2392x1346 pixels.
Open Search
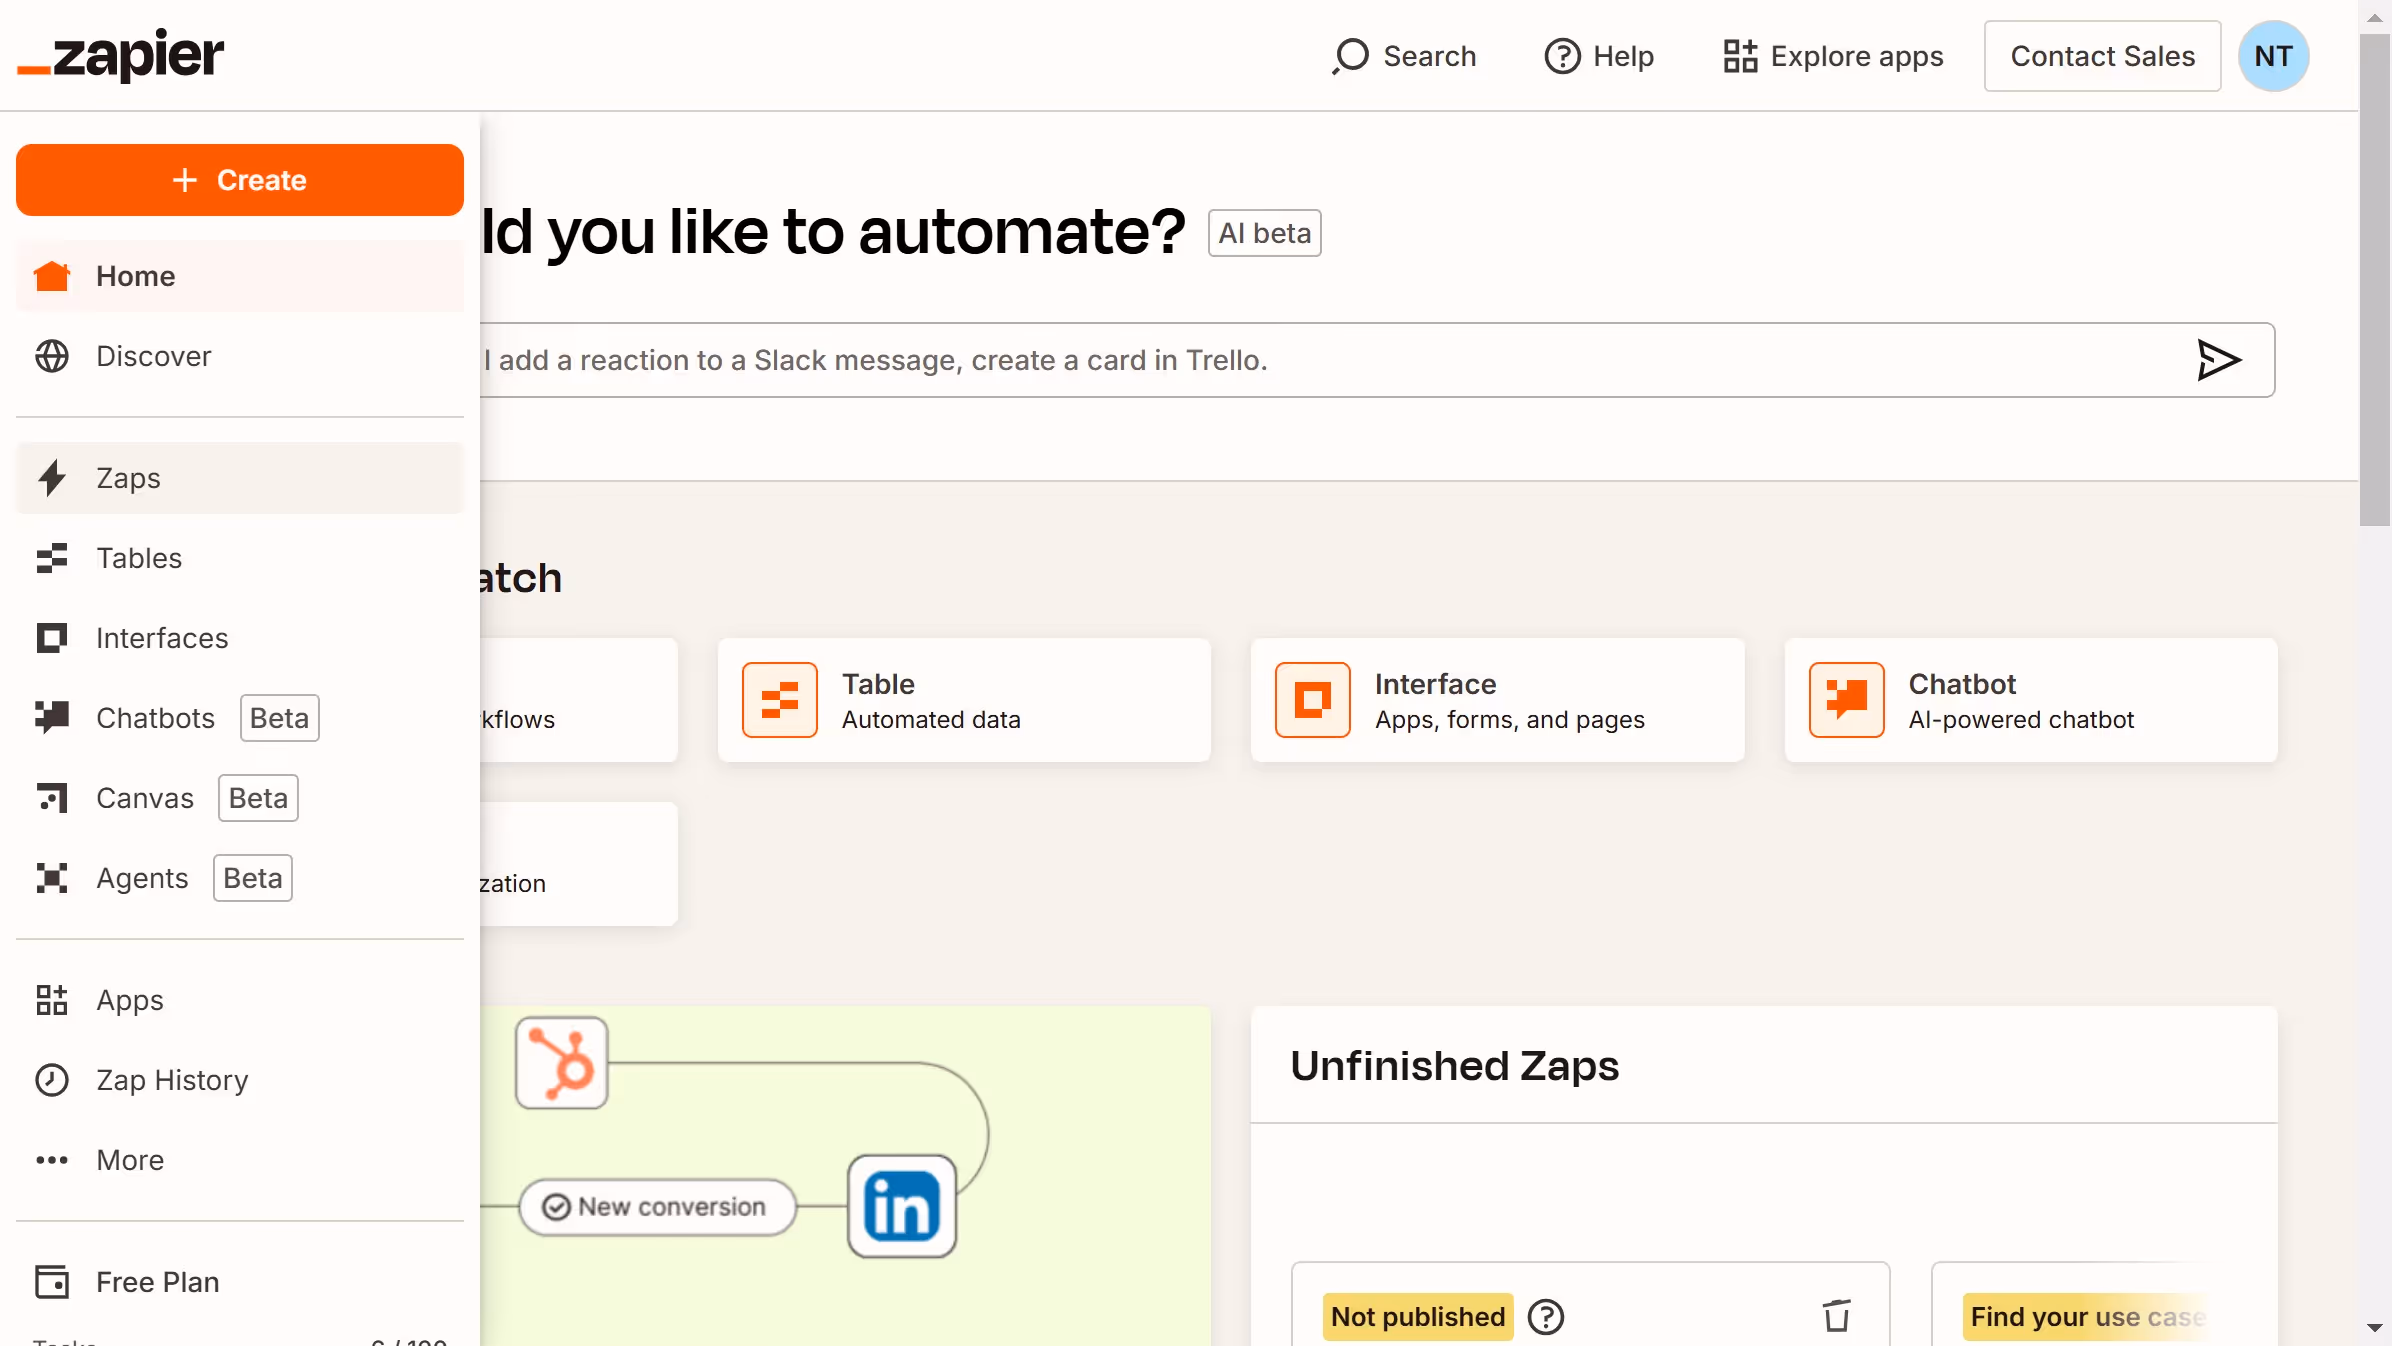[1404, 56]
